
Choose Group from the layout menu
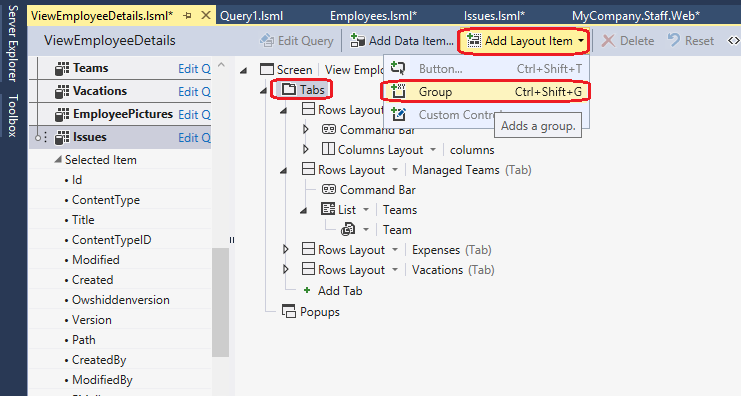tap(486, 91)
